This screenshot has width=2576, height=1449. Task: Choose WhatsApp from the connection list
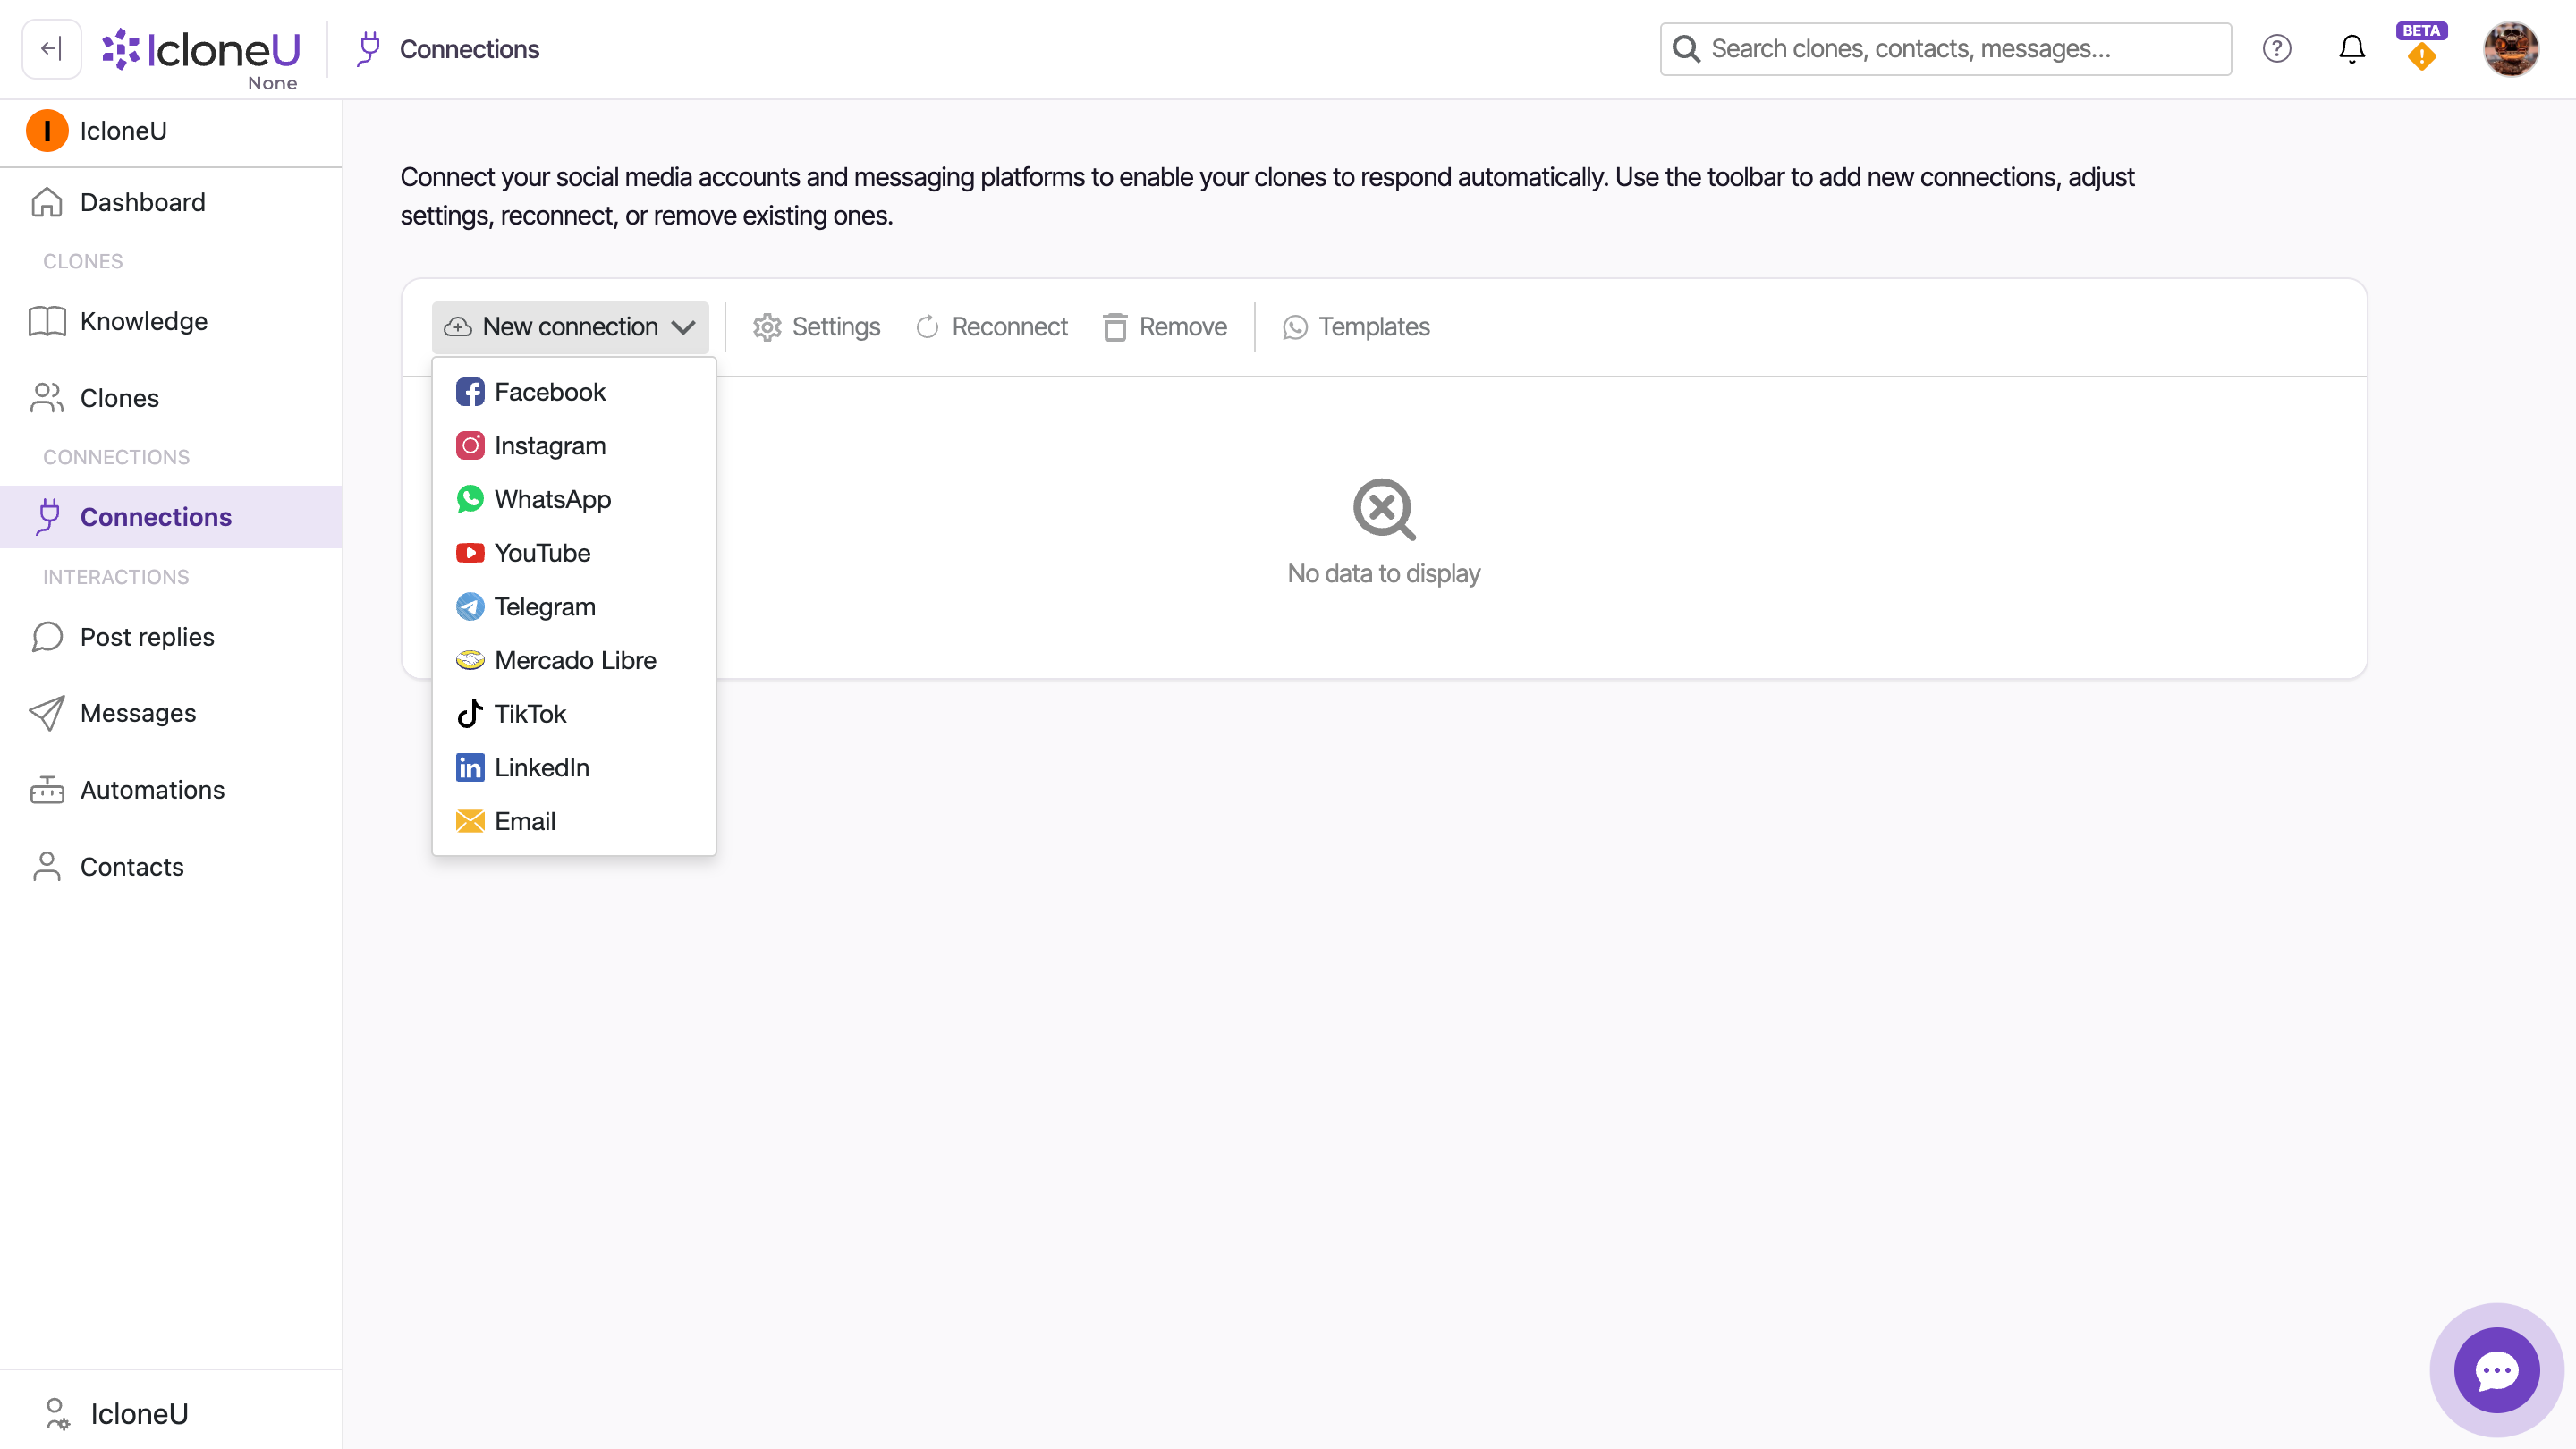(574, 499)
